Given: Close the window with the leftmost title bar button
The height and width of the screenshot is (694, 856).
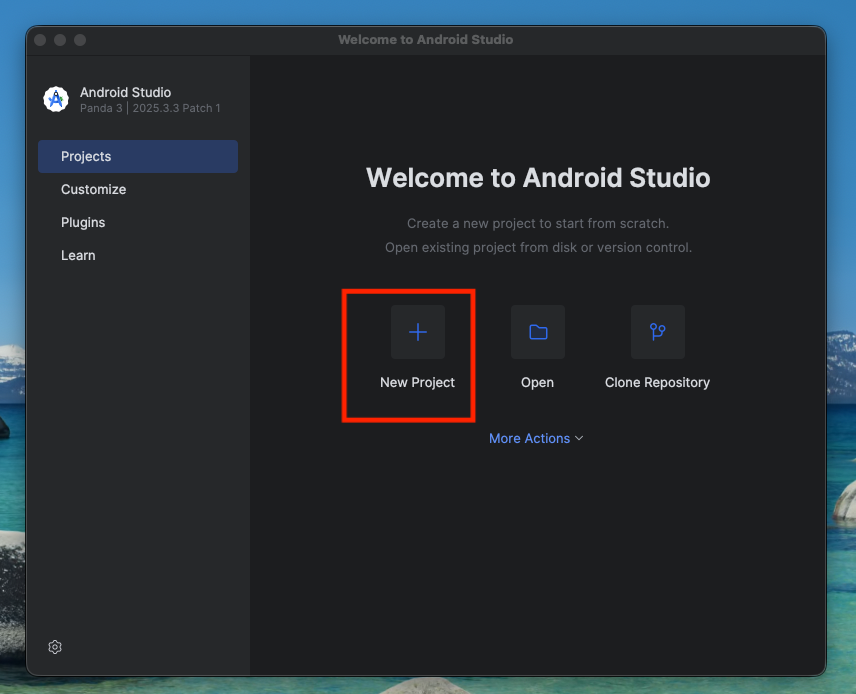Looking at the screenshot, I should [40, 40].
